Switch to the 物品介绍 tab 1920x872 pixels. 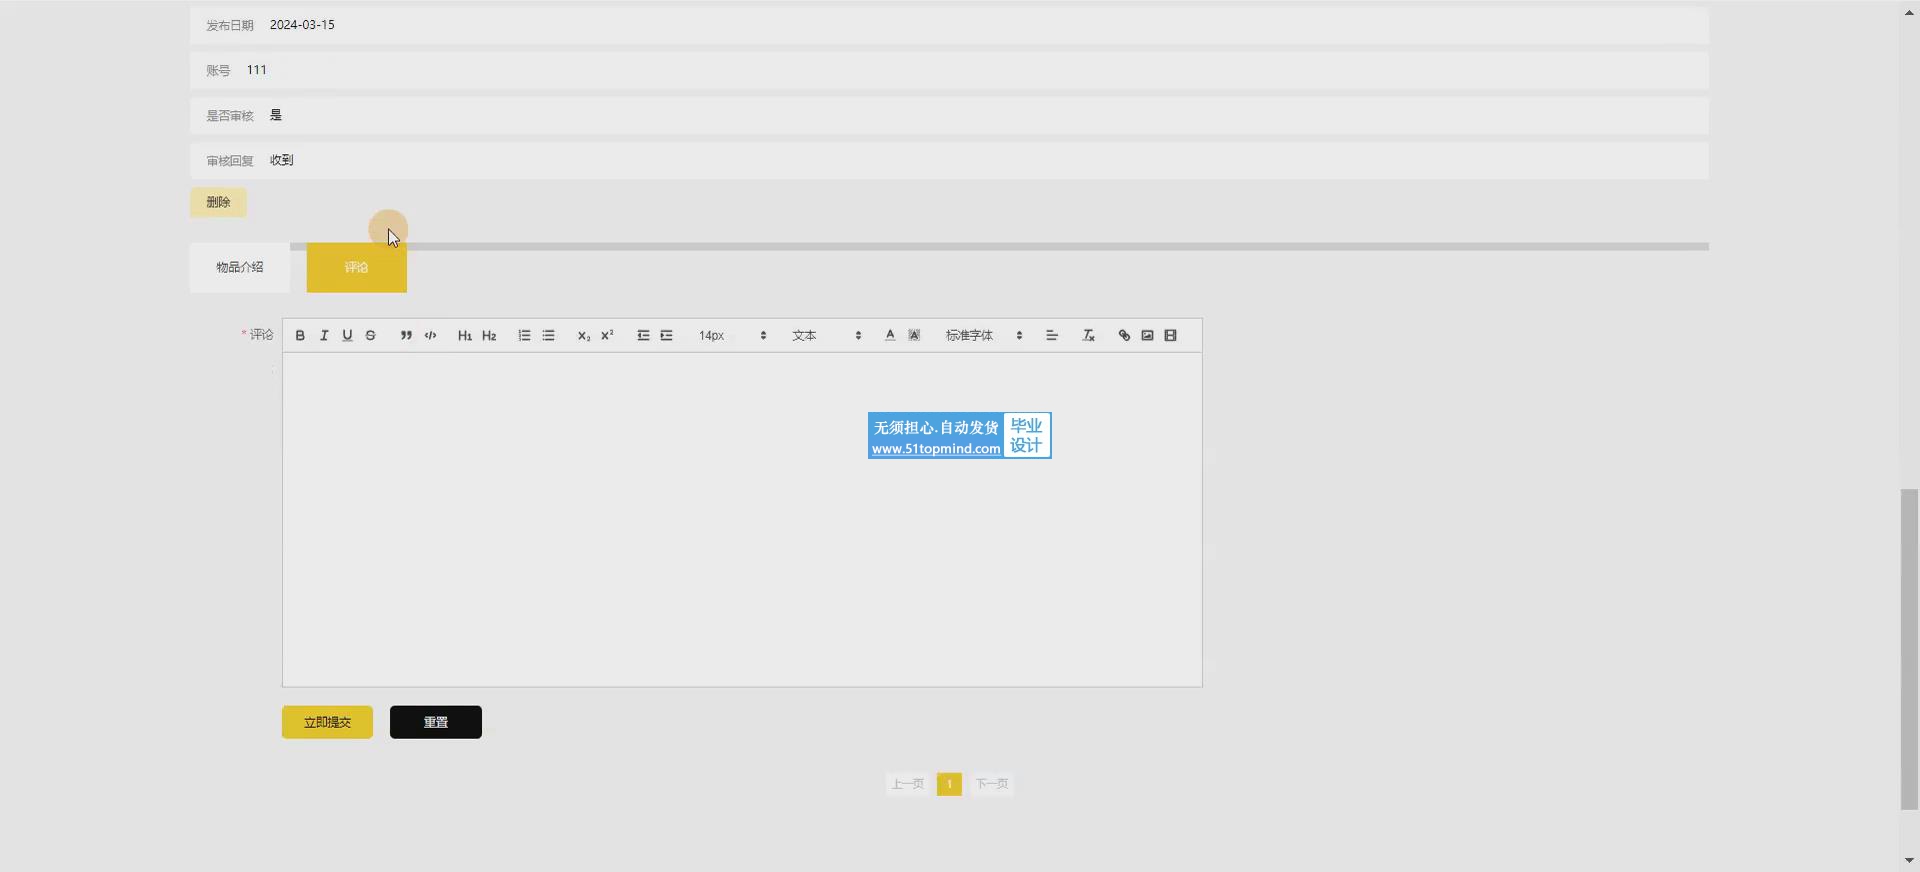coord(240,268)
